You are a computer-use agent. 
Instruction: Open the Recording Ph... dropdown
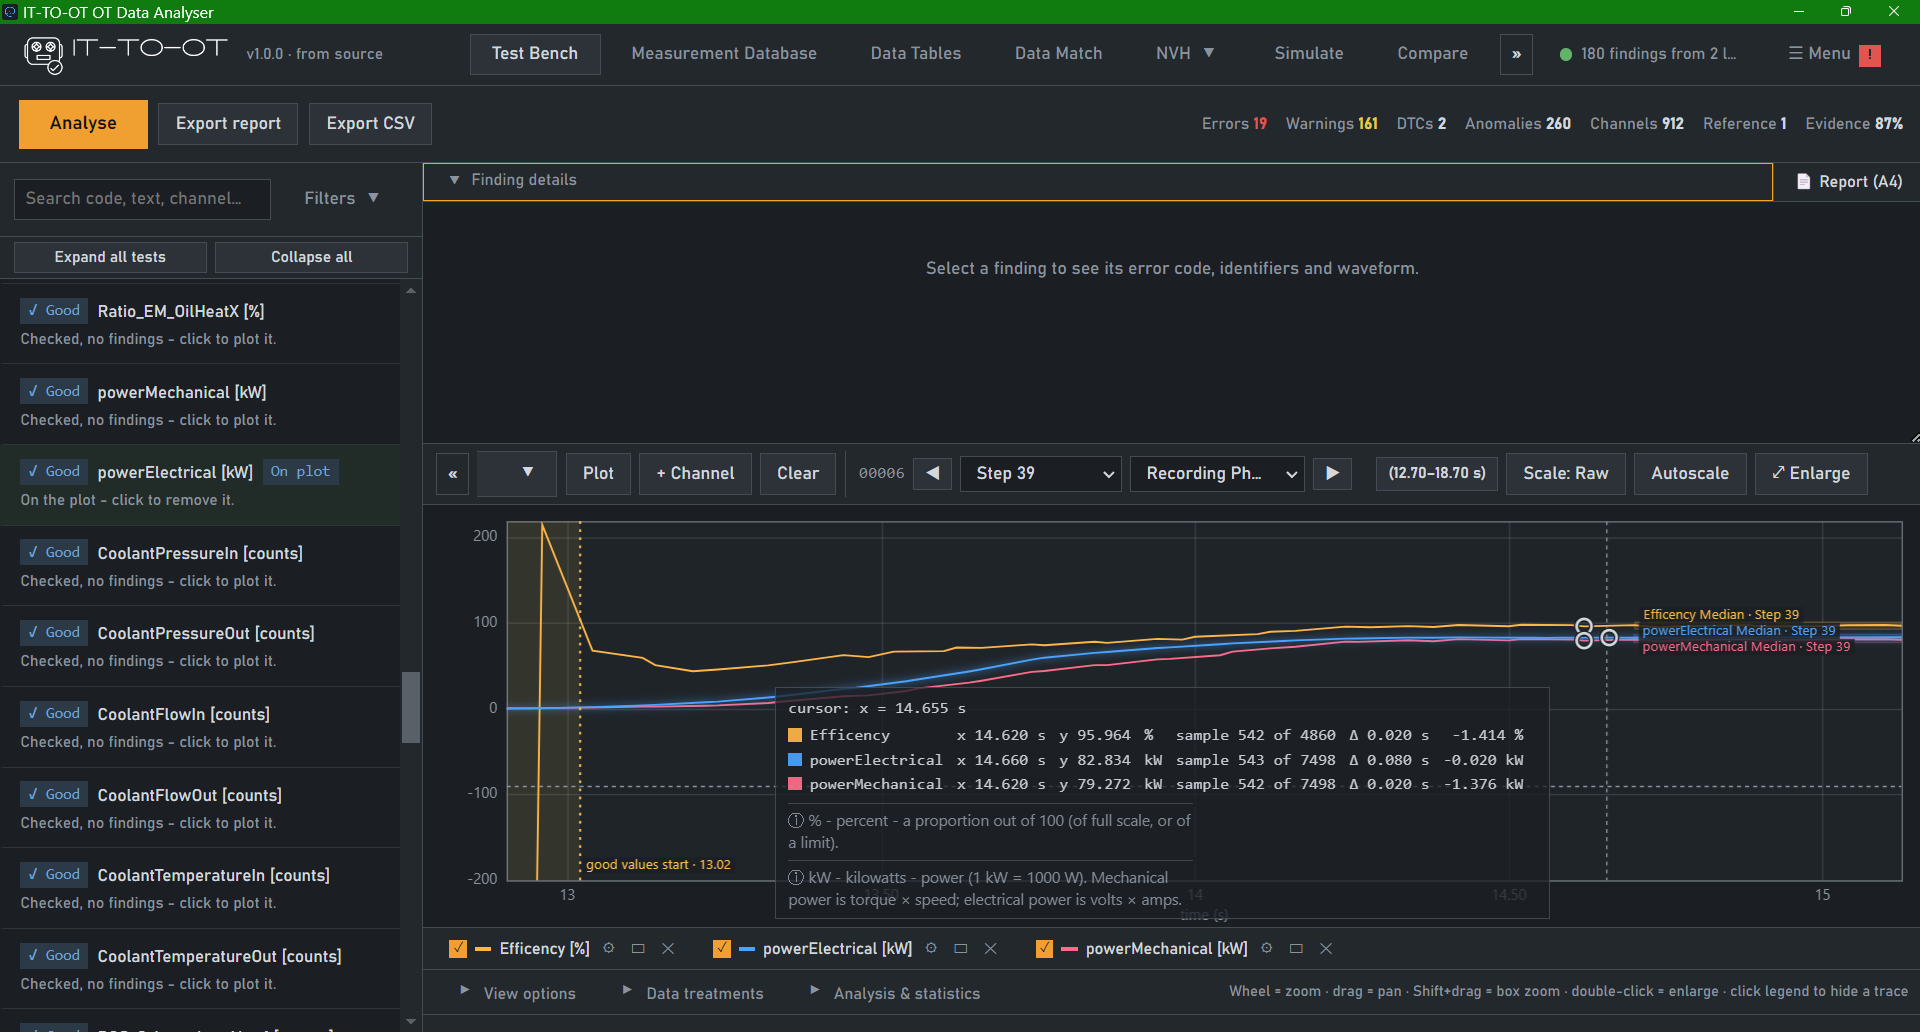pos(1217,473)
